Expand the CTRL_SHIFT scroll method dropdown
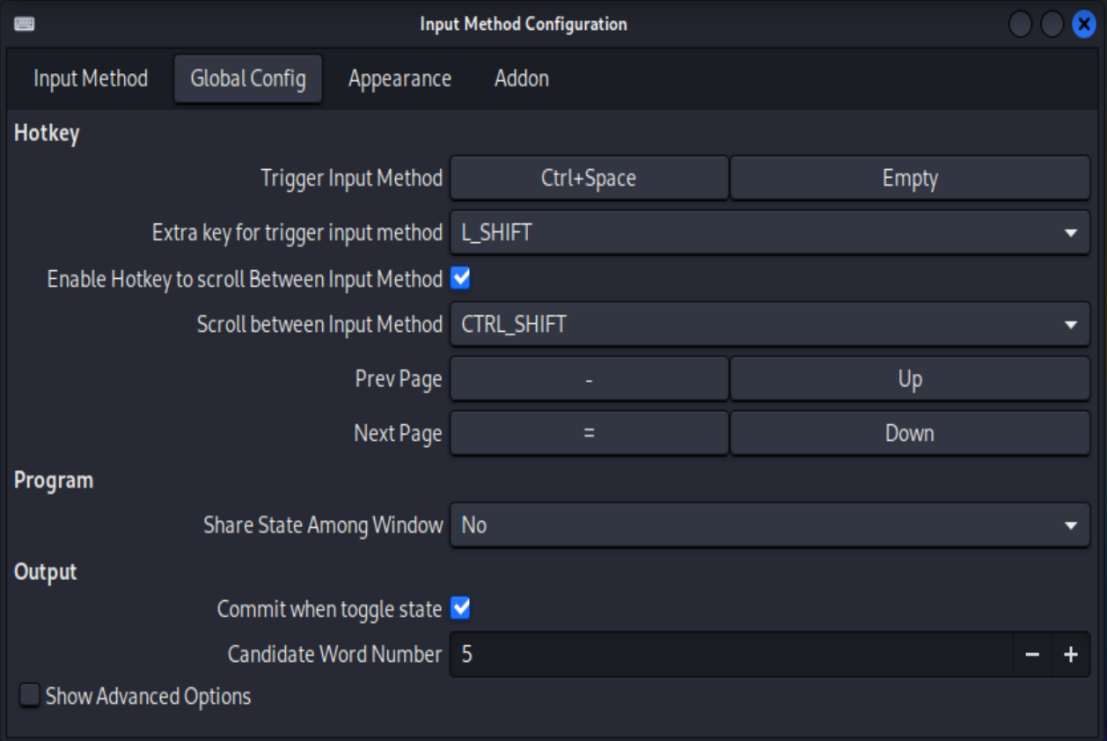This screenshot has height=741, width=1108. 770,324
